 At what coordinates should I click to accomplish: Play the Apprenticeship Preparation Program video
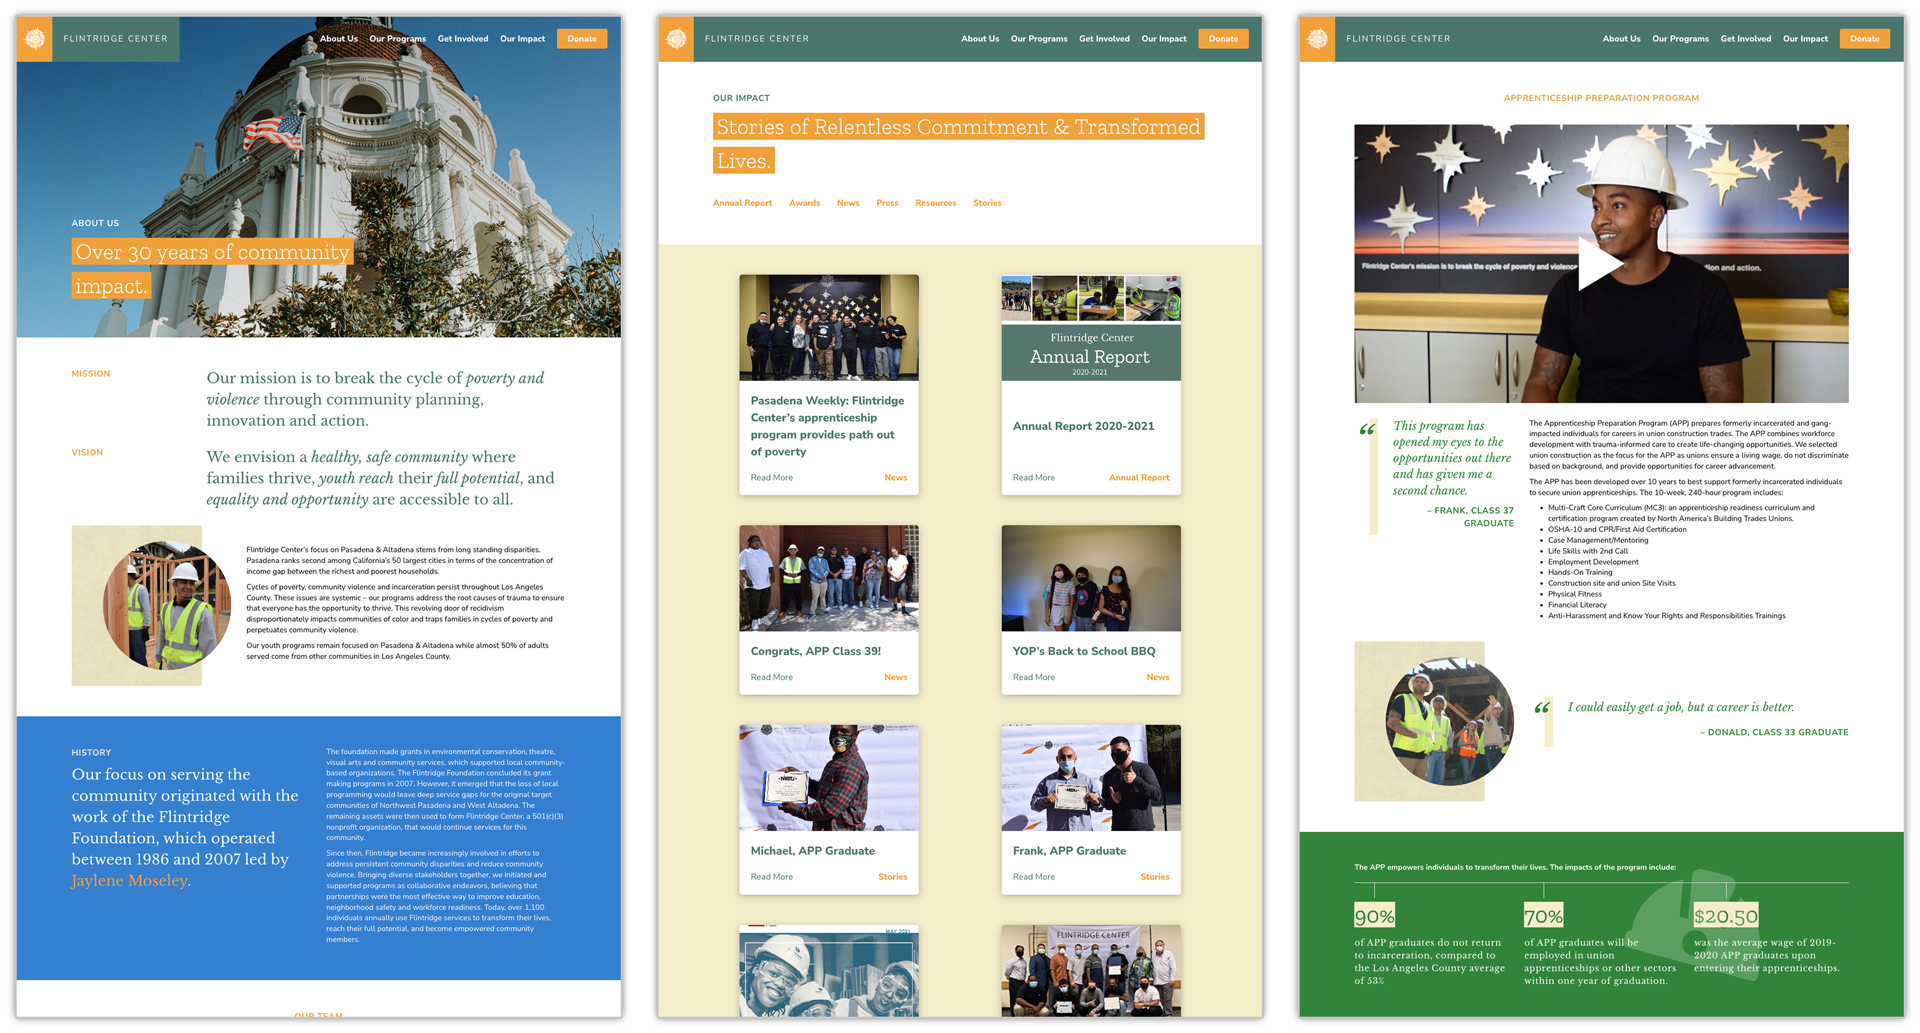click(x=1600, y=264)
